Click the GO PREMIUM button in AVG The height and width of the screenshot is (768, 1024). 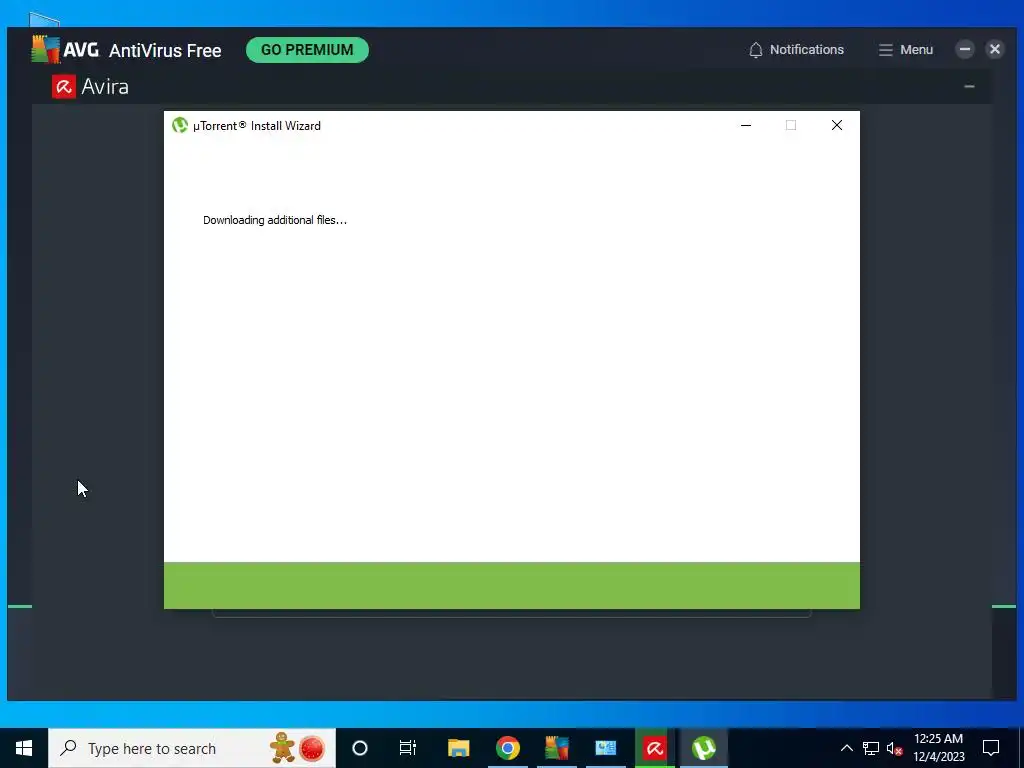(307, 50)
